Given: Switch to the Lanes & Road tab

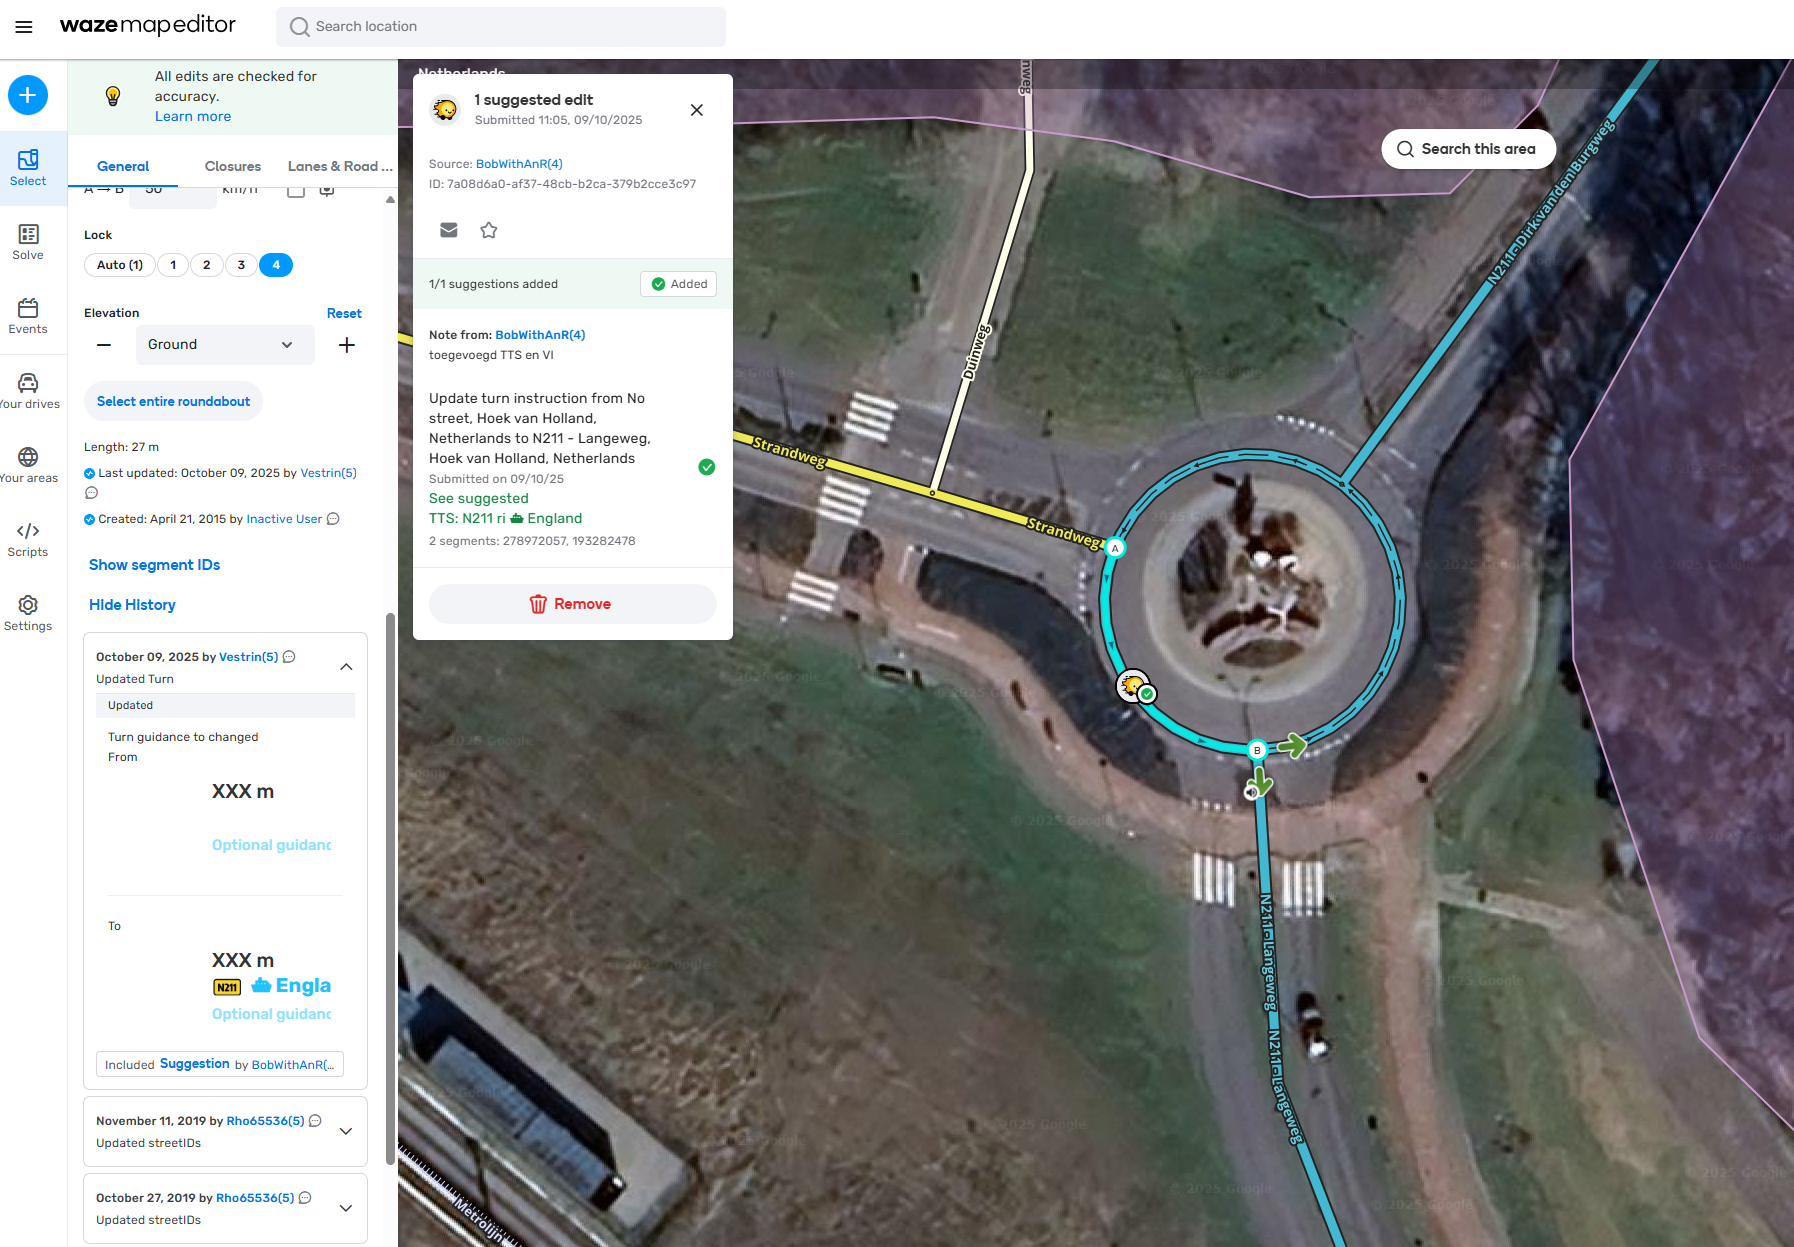Looking at the screenshot, I should pos(340,166).
